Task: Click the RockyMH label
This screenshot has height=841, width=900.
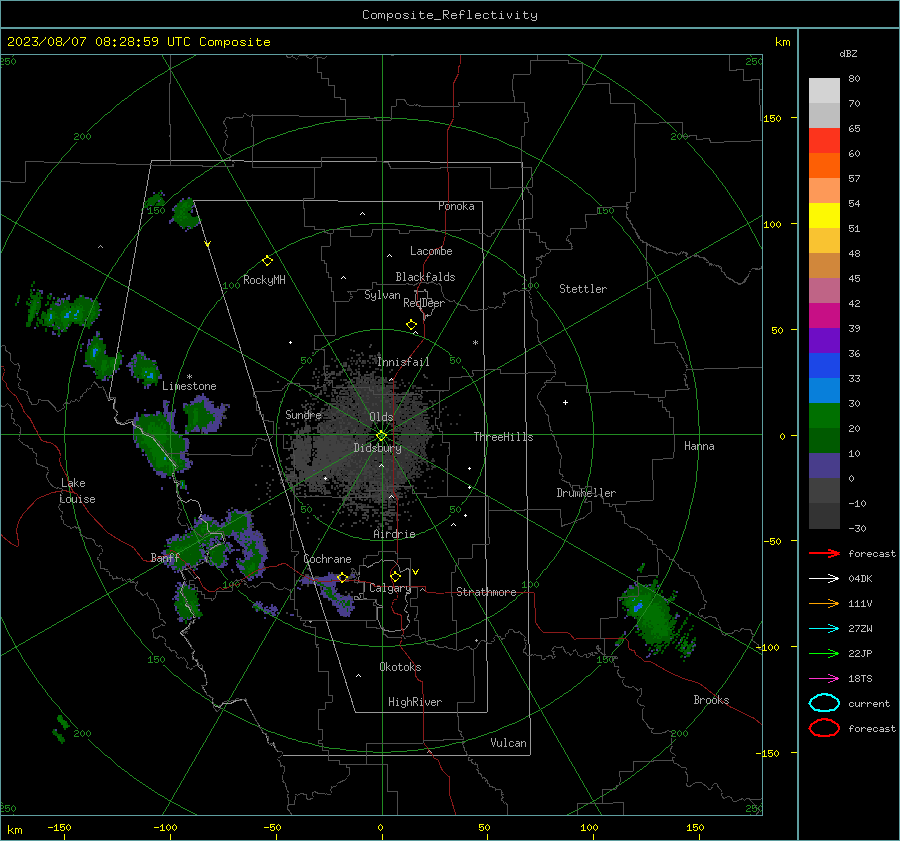Action: (x=264, y=280)
